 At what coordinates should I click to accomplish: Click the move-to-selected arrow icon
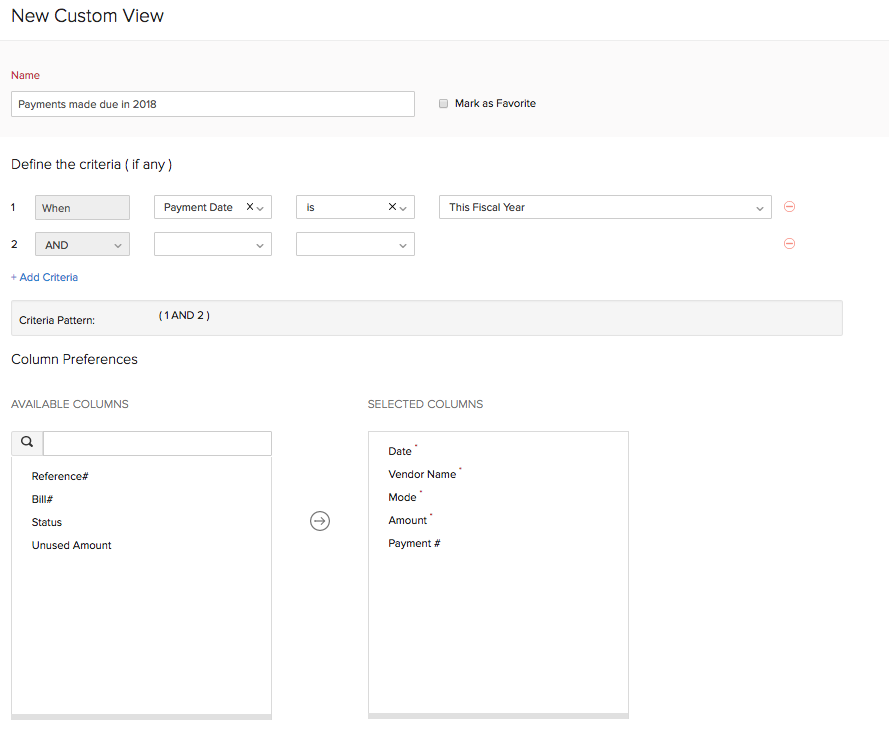click(320, 521)
